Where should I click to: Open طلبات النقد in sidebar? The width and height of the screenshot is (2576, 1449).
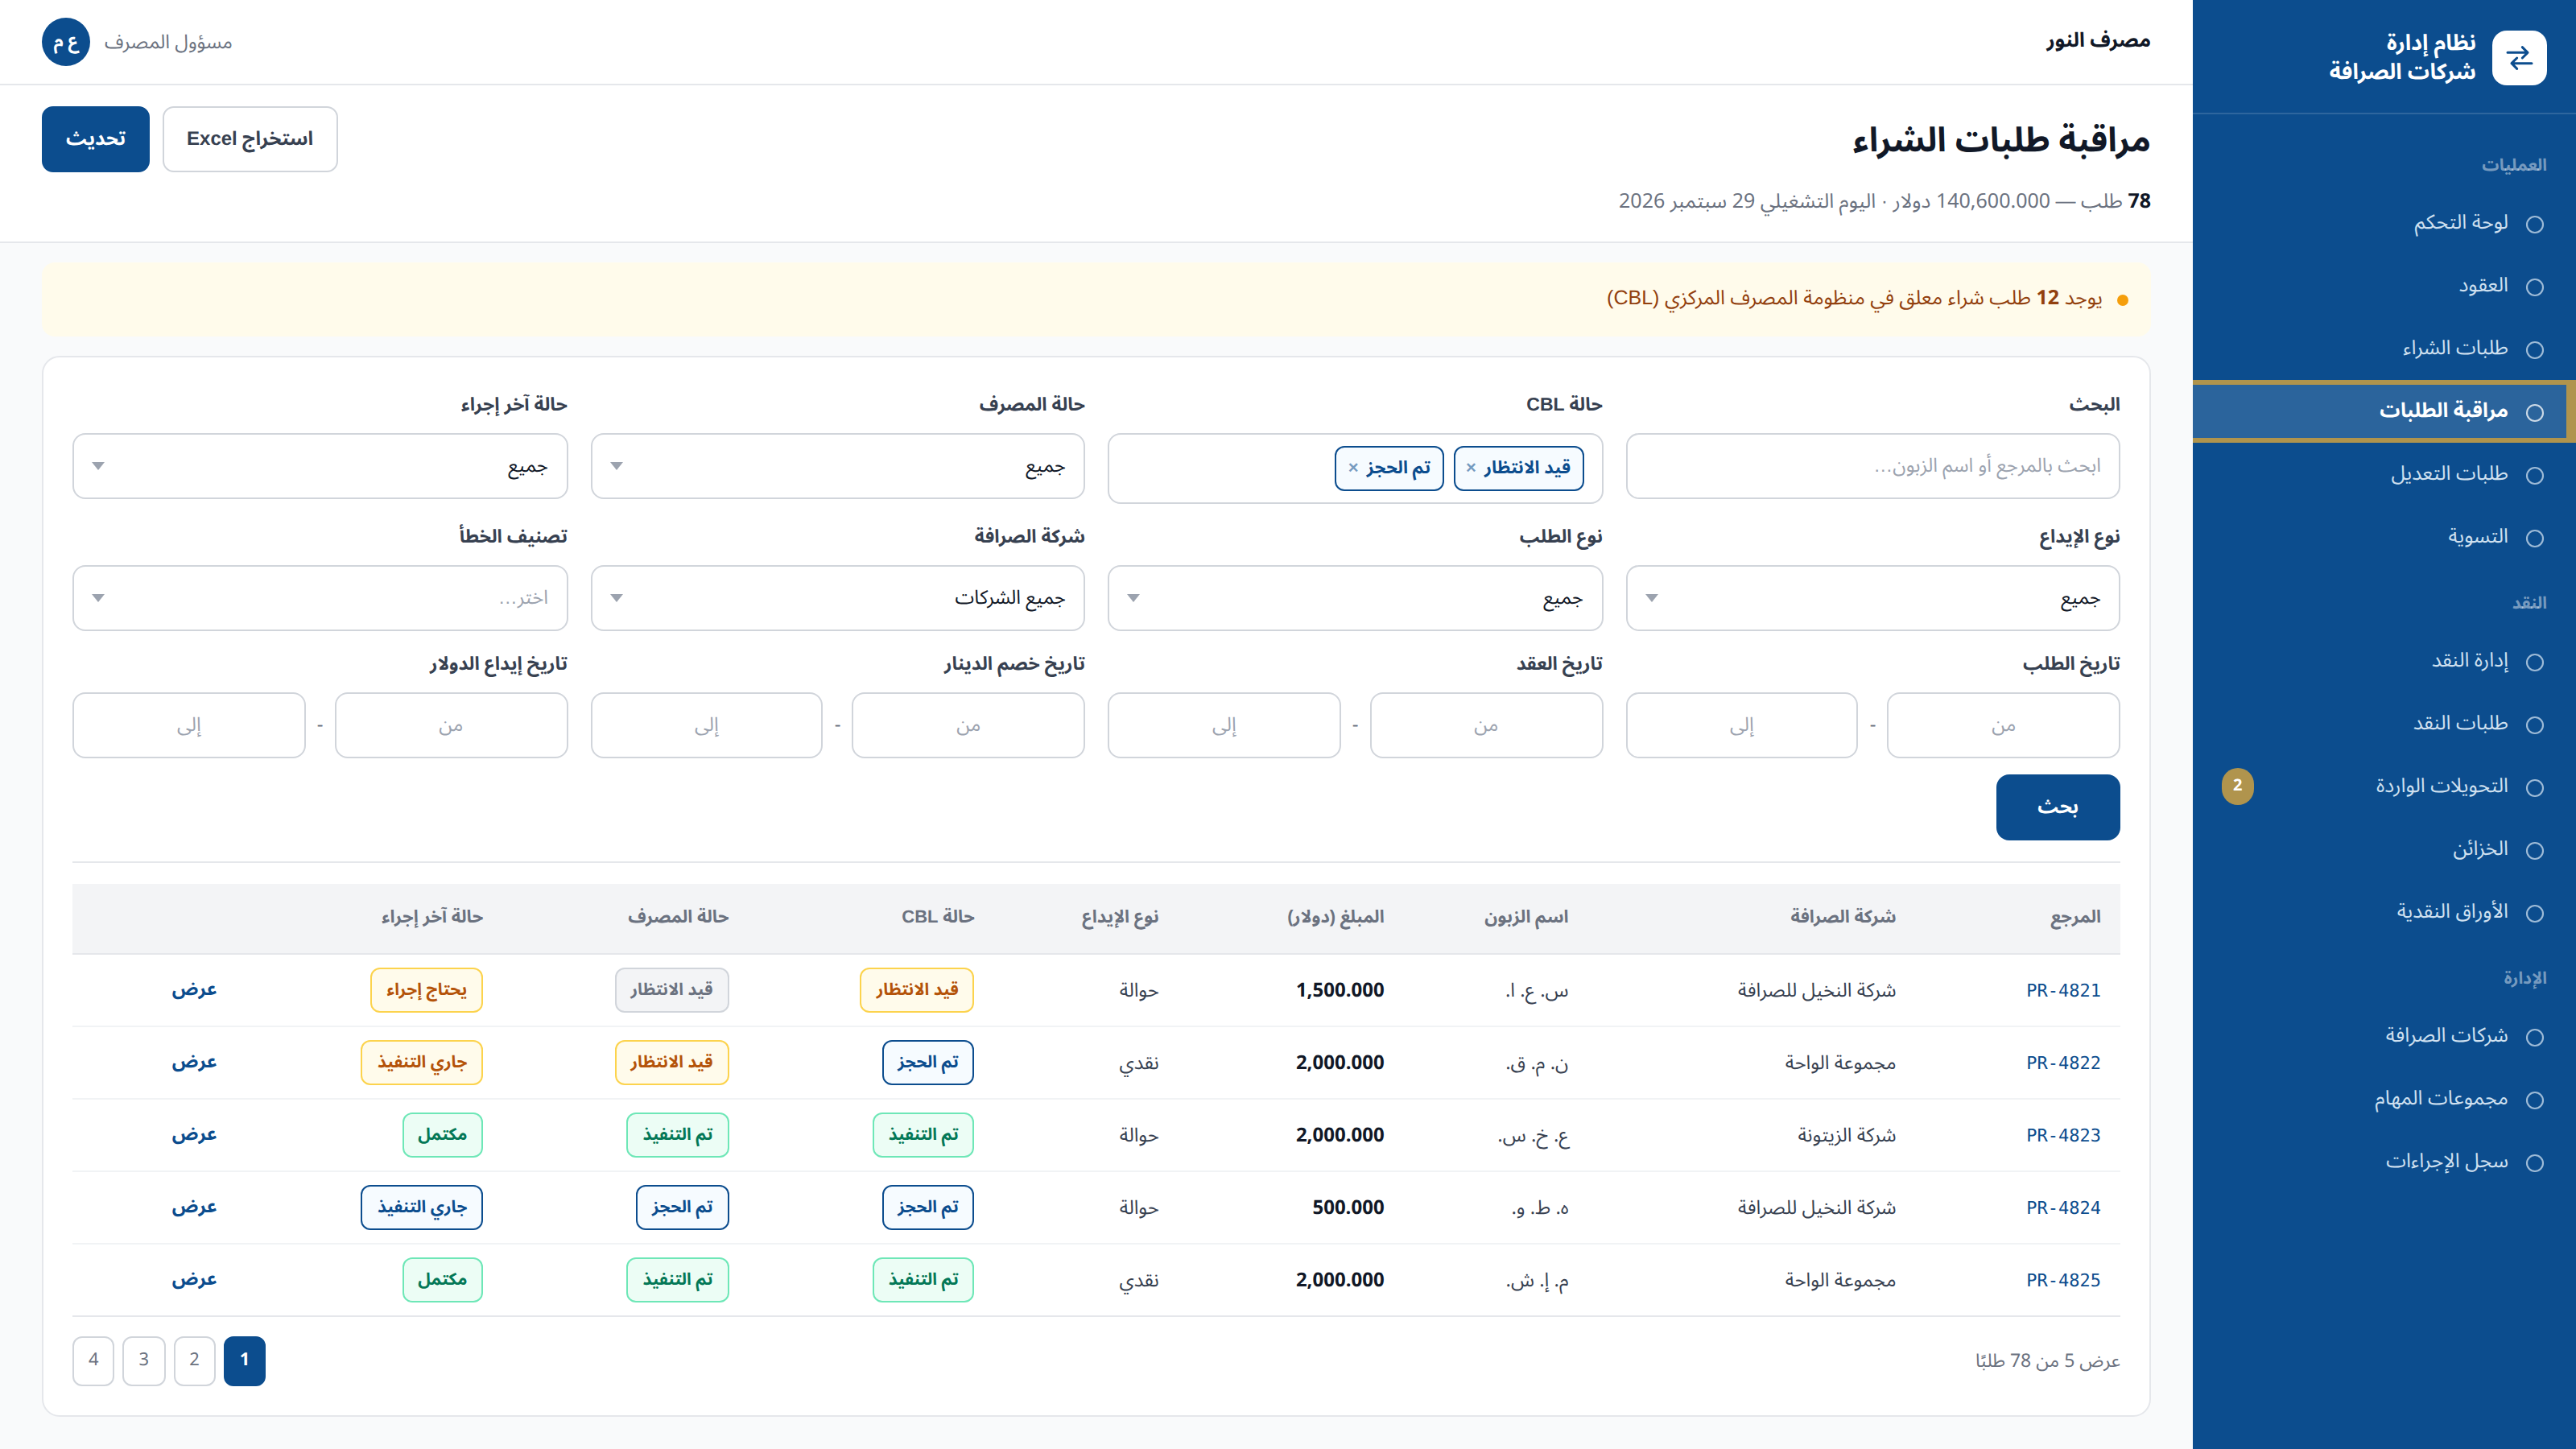point(2384,724)
